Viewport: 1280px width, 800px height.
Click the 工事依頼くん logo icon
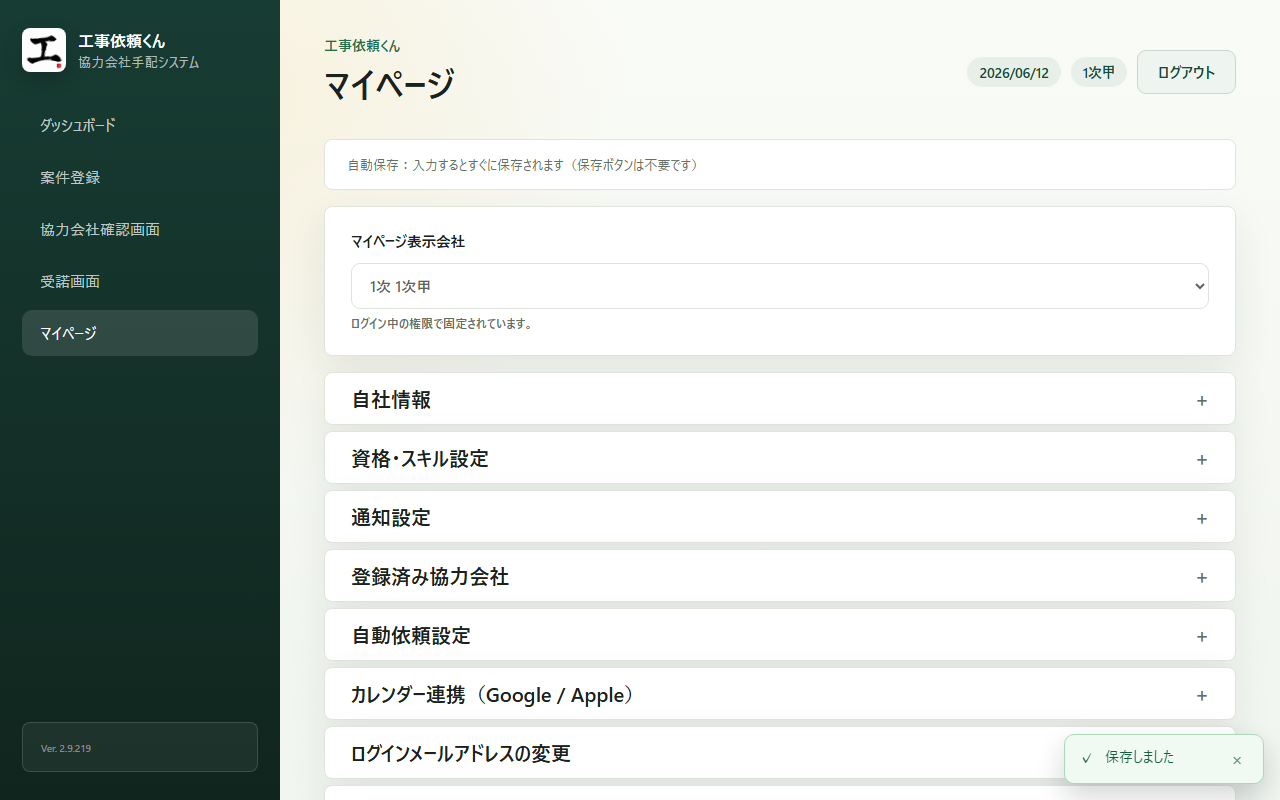point(44,50)
